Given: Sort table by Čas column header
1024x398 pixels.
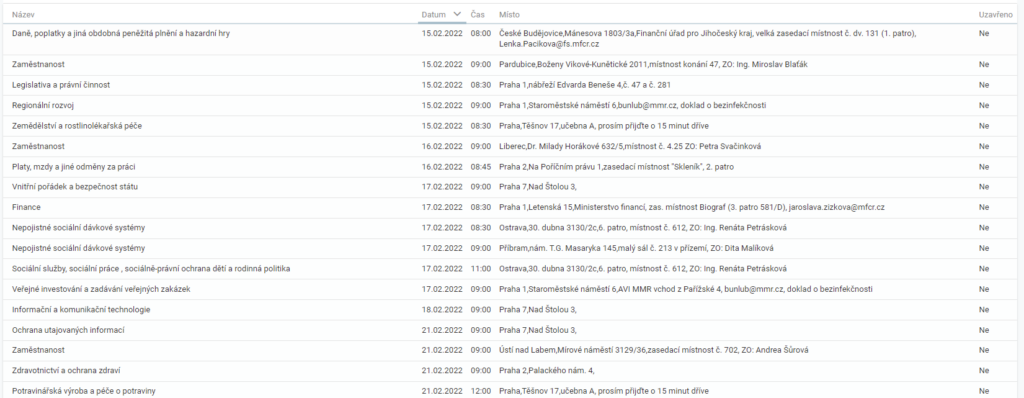Looking at the screenshot, I should click(477, 14).
